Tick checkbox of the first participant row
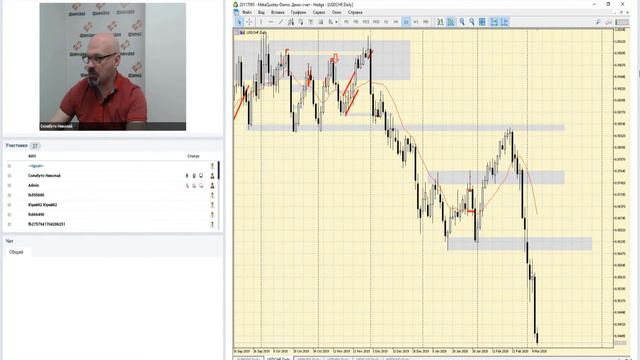The image size is (640, 360). 9,166
